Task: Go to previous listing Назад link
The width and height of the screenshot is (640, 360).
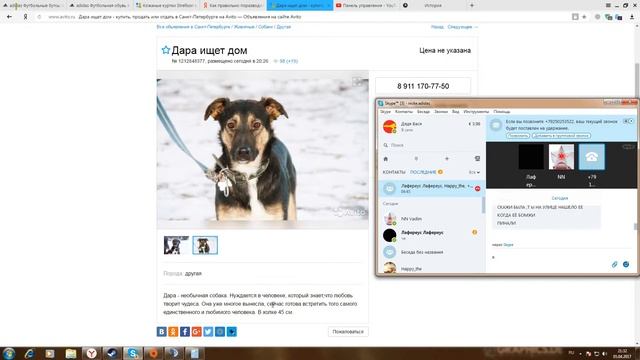Action: tap(437, 27)
